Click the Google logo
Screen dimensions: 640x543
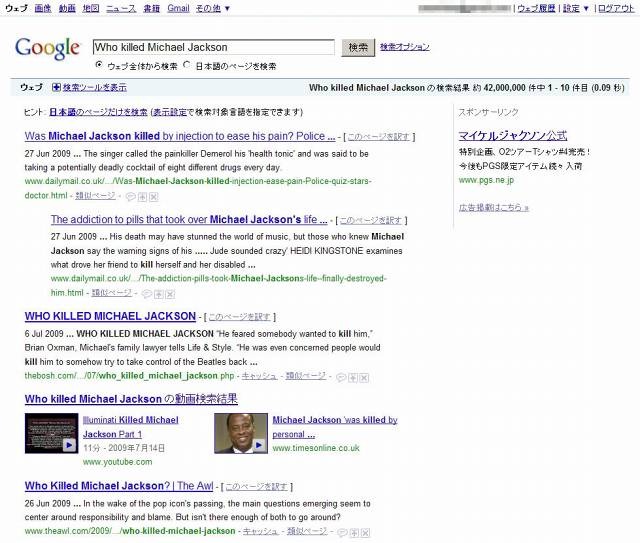pos(47,49)
